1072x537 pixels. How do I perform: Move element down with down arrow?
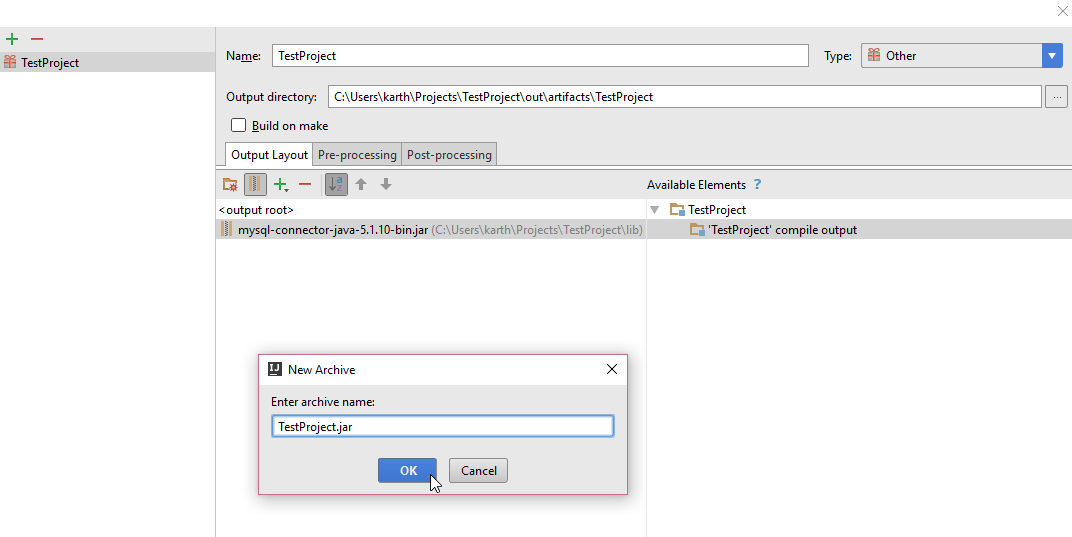pos(386,185)
